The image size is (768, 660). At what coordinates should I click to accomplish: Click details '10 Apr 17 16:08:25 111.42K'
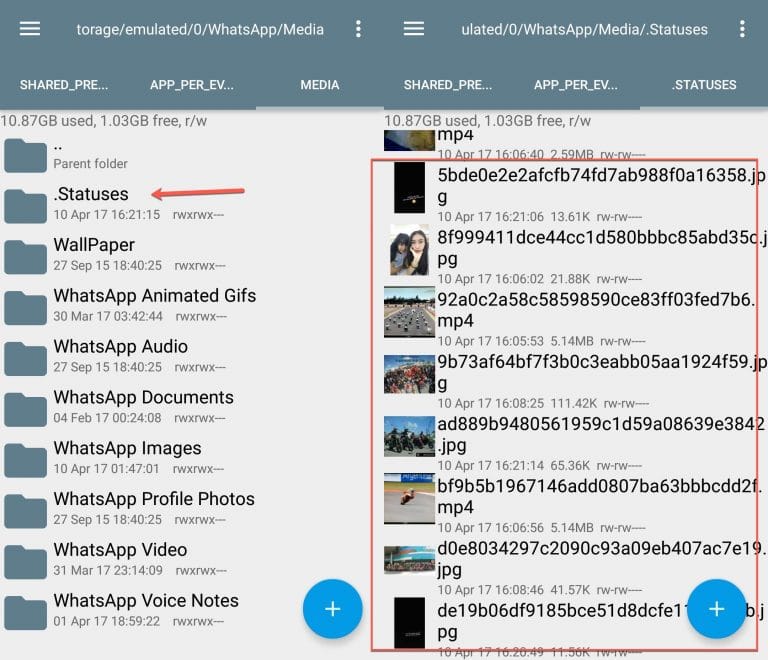pos(543,403)
